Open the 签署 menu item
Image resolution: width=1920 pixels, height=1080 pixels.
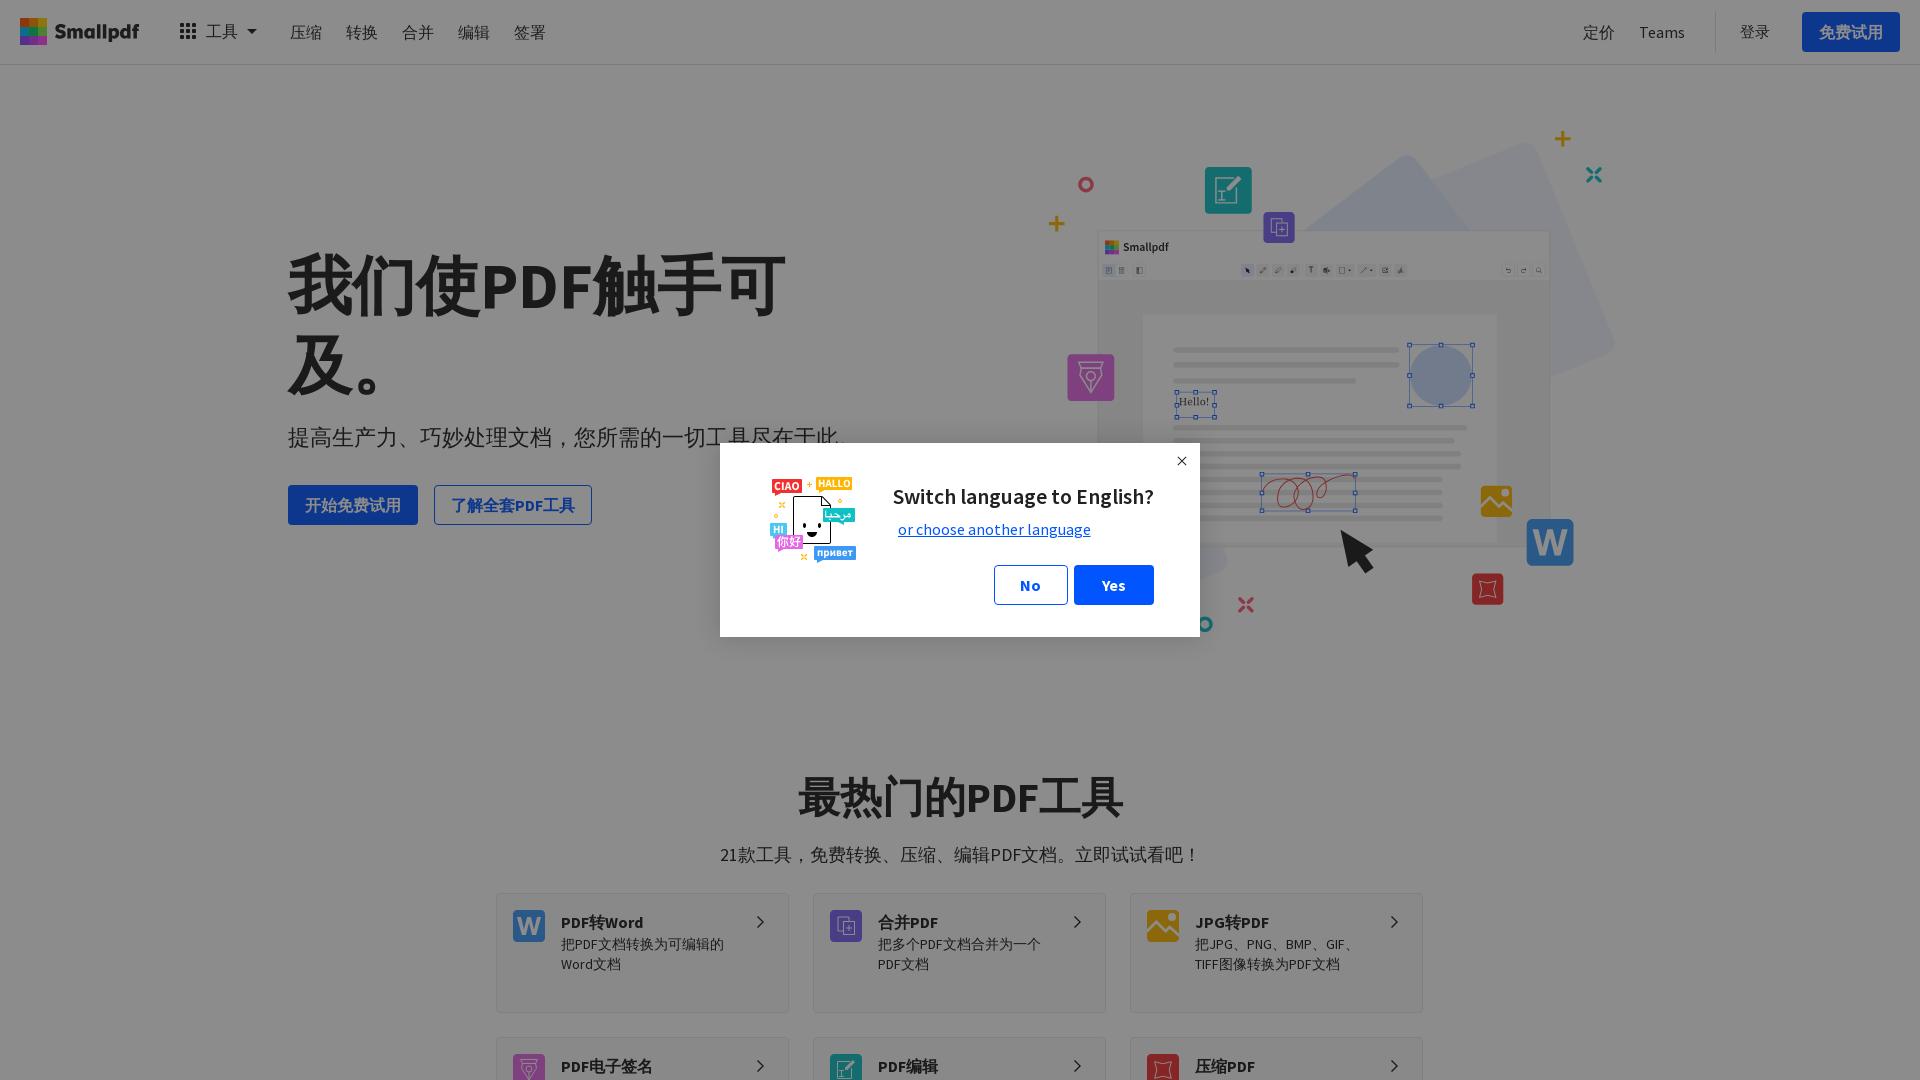pos(530,33)
